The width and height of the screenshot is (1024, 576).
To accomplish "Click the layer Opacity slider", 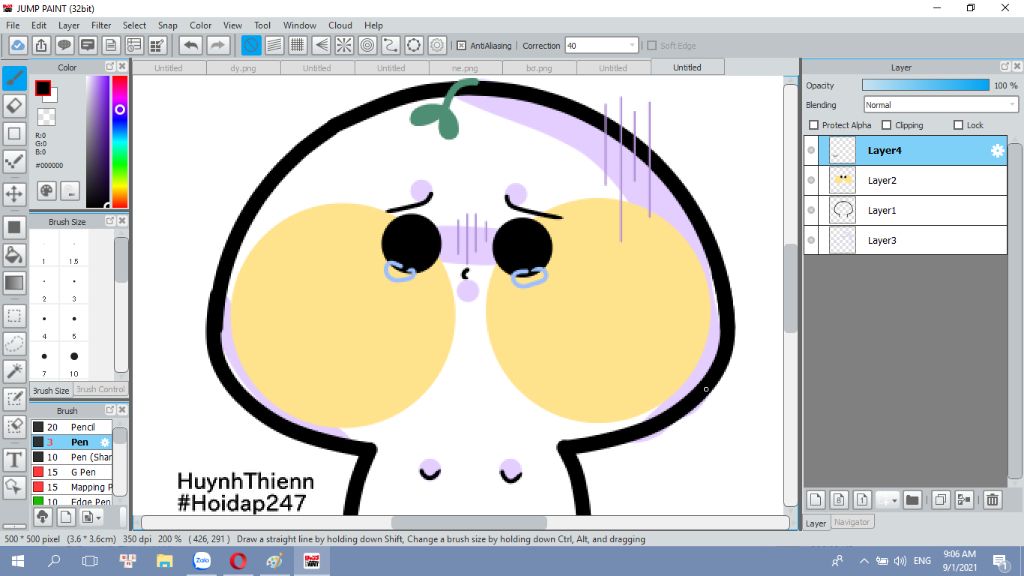I will click(x=925, y=86).
